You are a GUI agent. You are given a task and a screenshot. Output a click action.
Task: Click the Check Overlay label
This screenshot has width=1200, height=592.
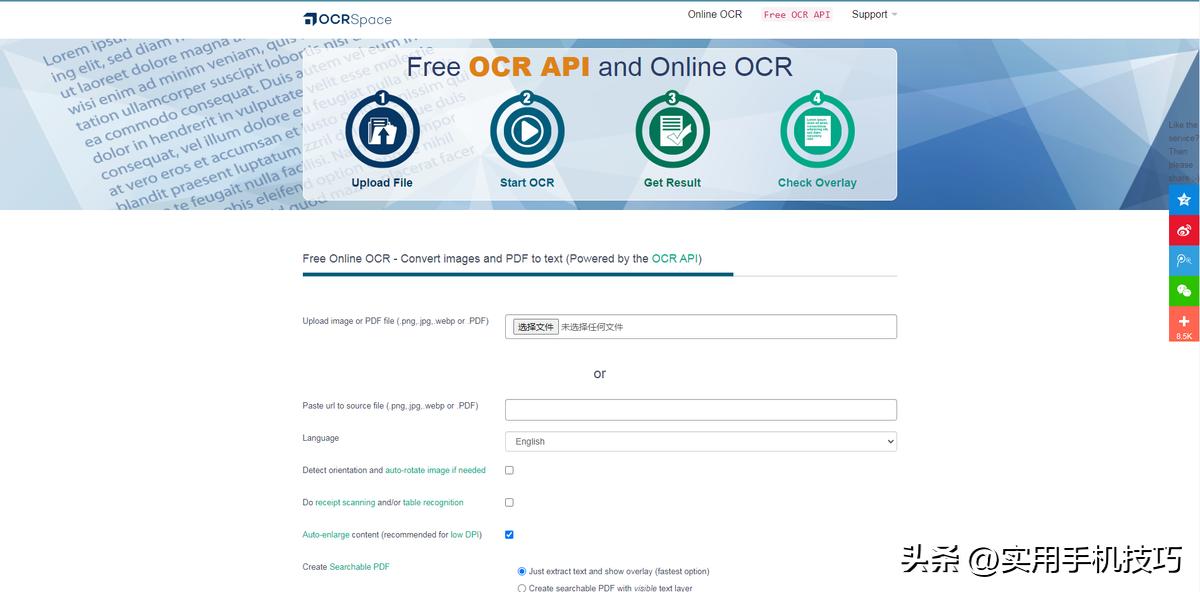pos(817,183)
